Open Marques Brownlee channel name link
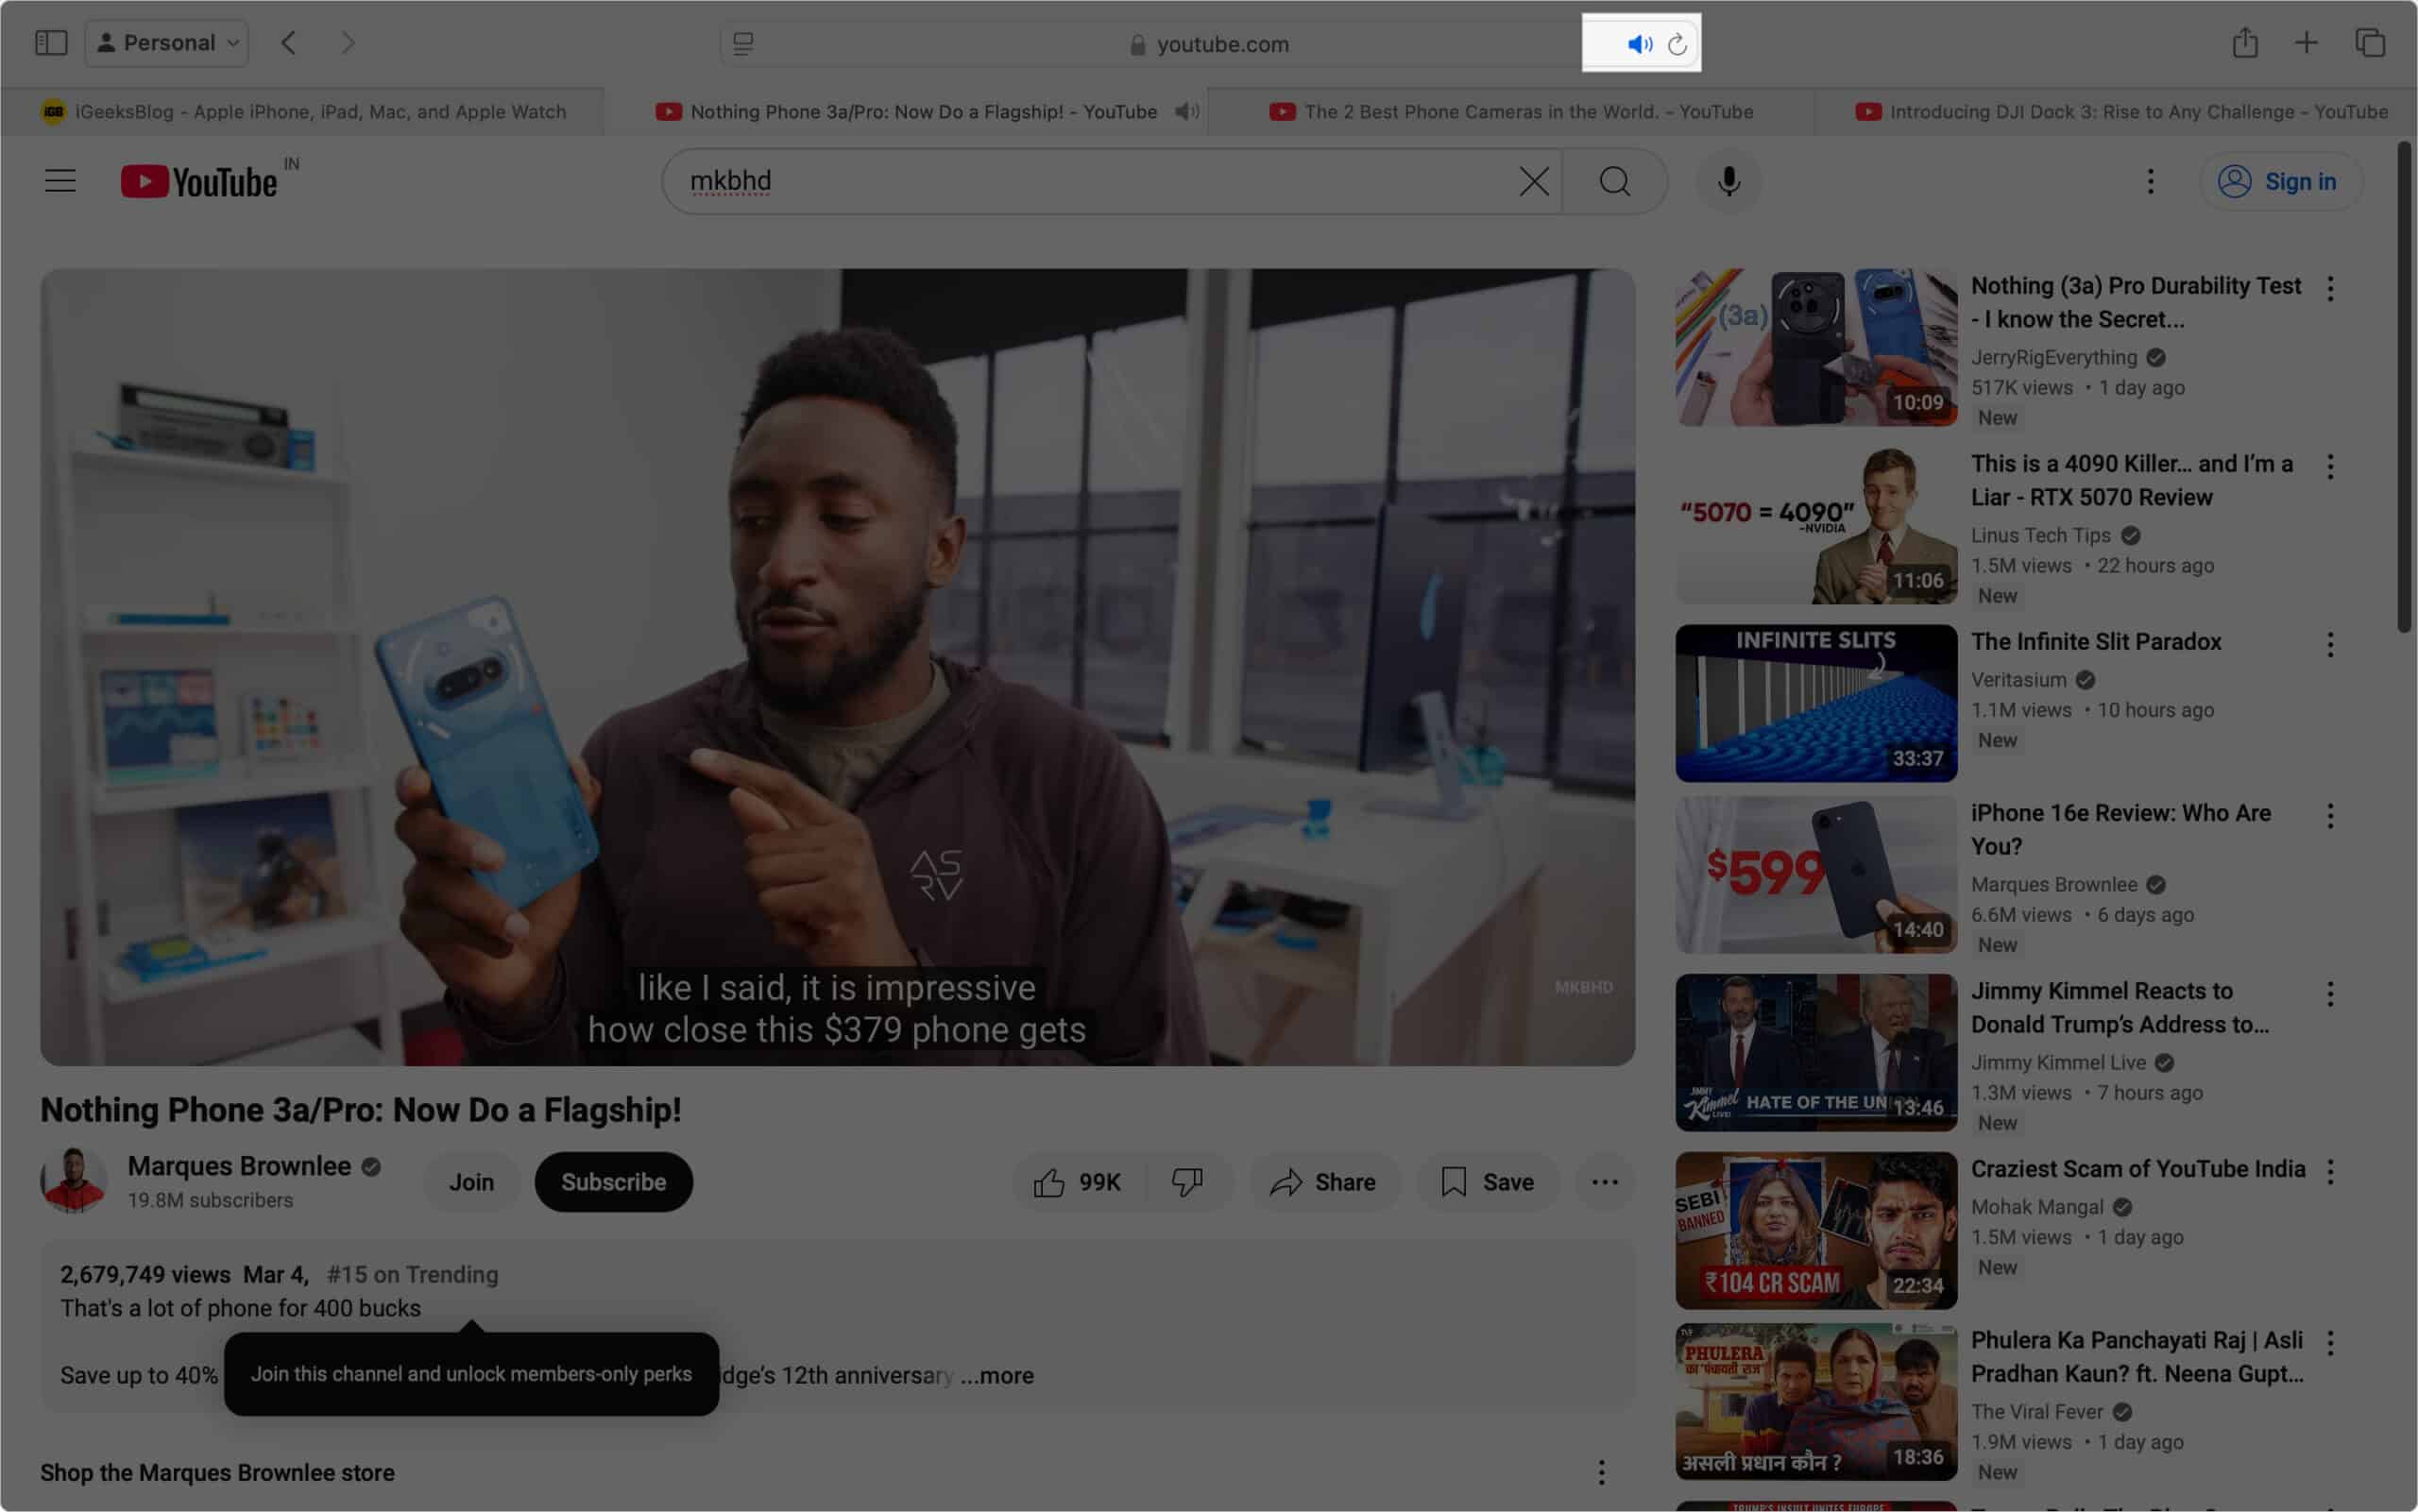This screenshot has height=1512, width=2418. coord(239,1166)
